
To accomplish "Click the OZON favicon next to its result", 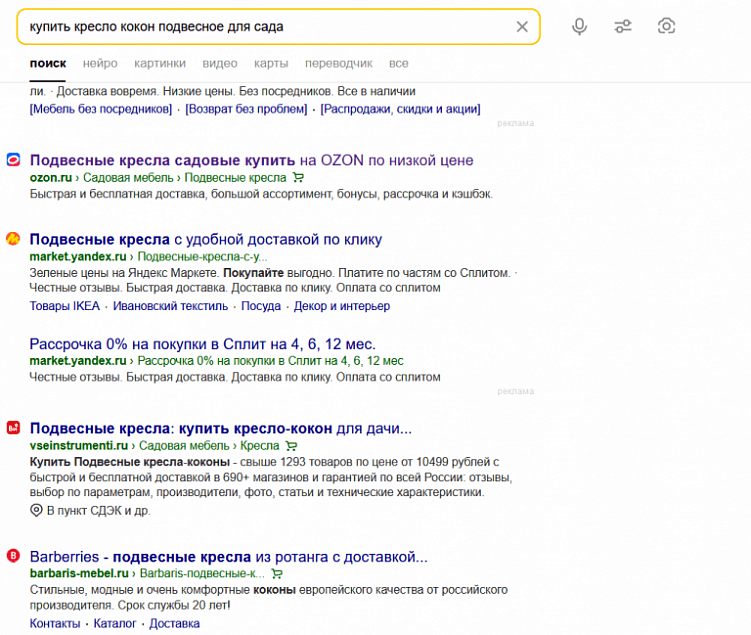I will pos(13,160).
